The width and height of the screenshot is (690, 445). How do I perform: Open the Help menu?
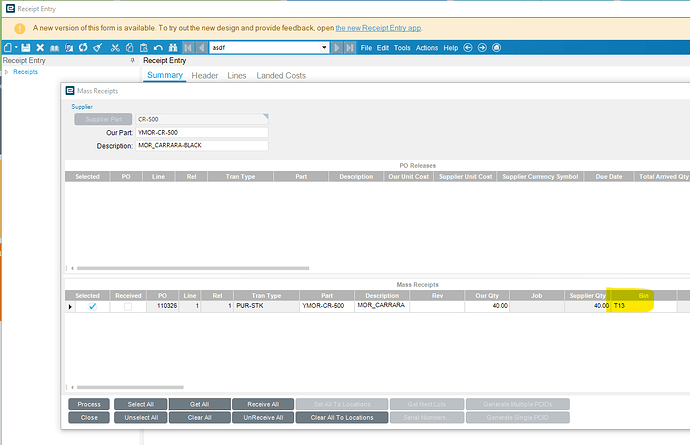click(451, 48)
